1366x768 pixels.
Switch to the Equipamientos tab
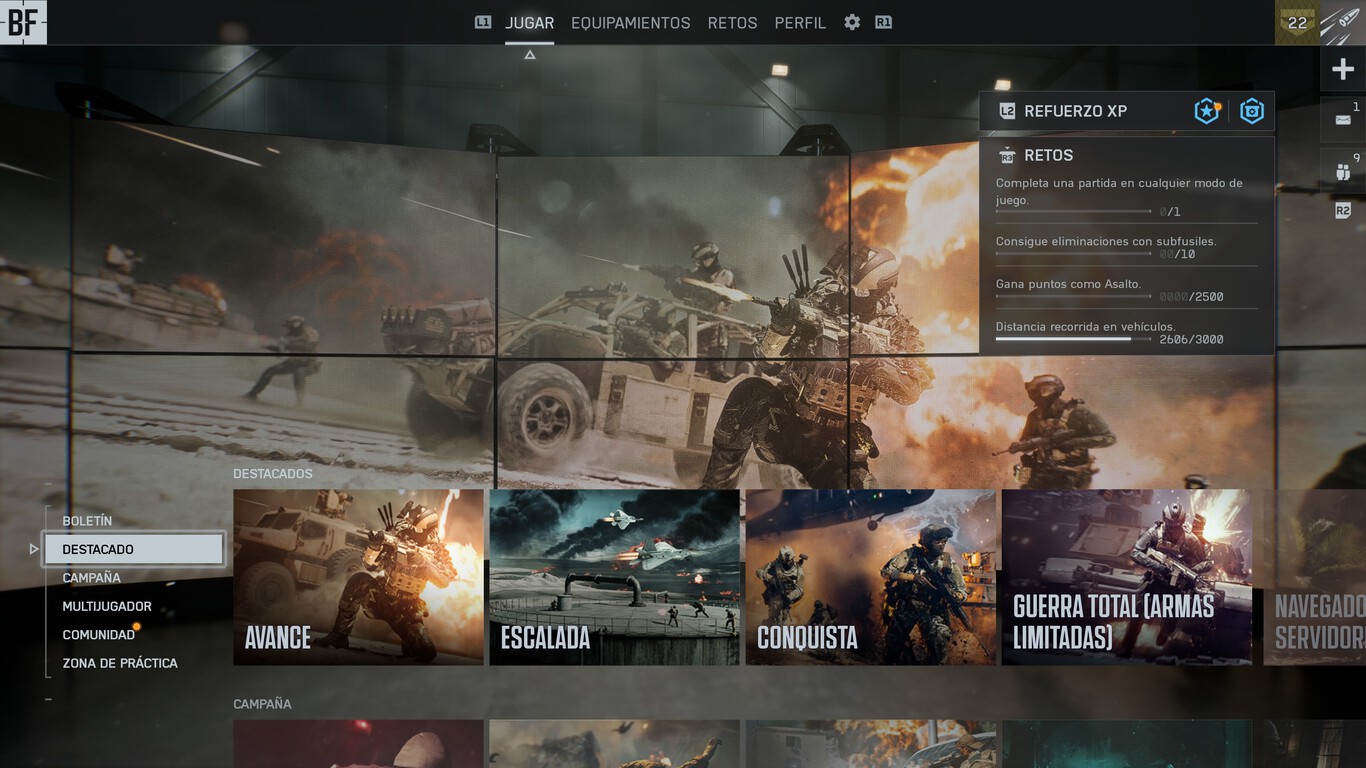pyautogui.click(x=630, y=22)
